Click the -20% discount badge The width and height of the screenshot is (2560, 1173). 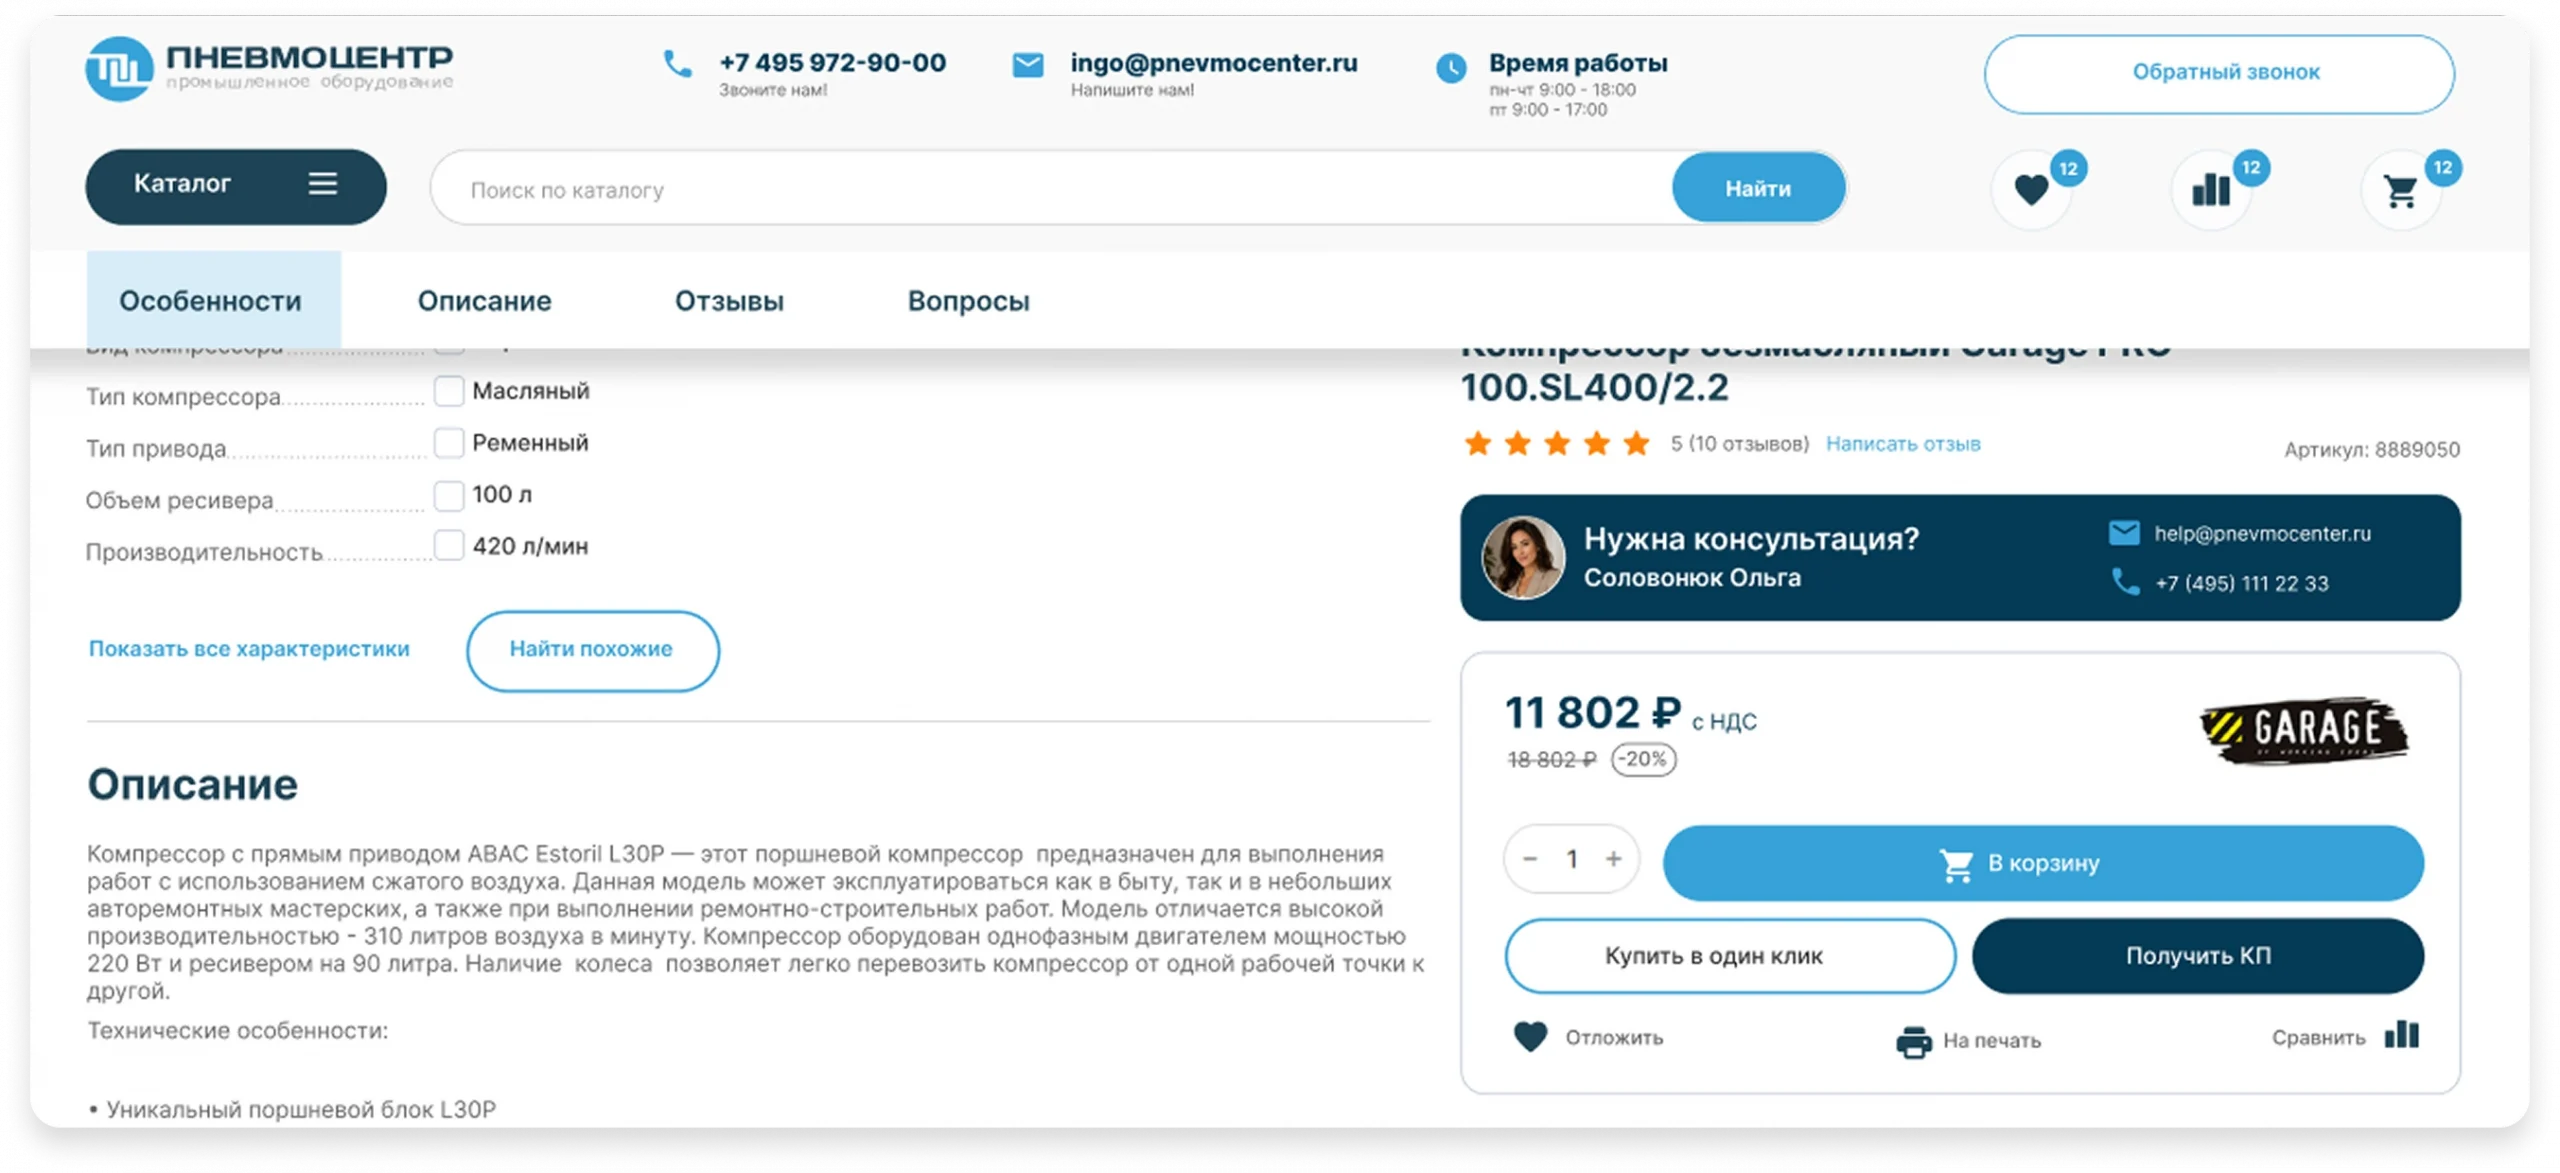click(x=1643, y=759)
